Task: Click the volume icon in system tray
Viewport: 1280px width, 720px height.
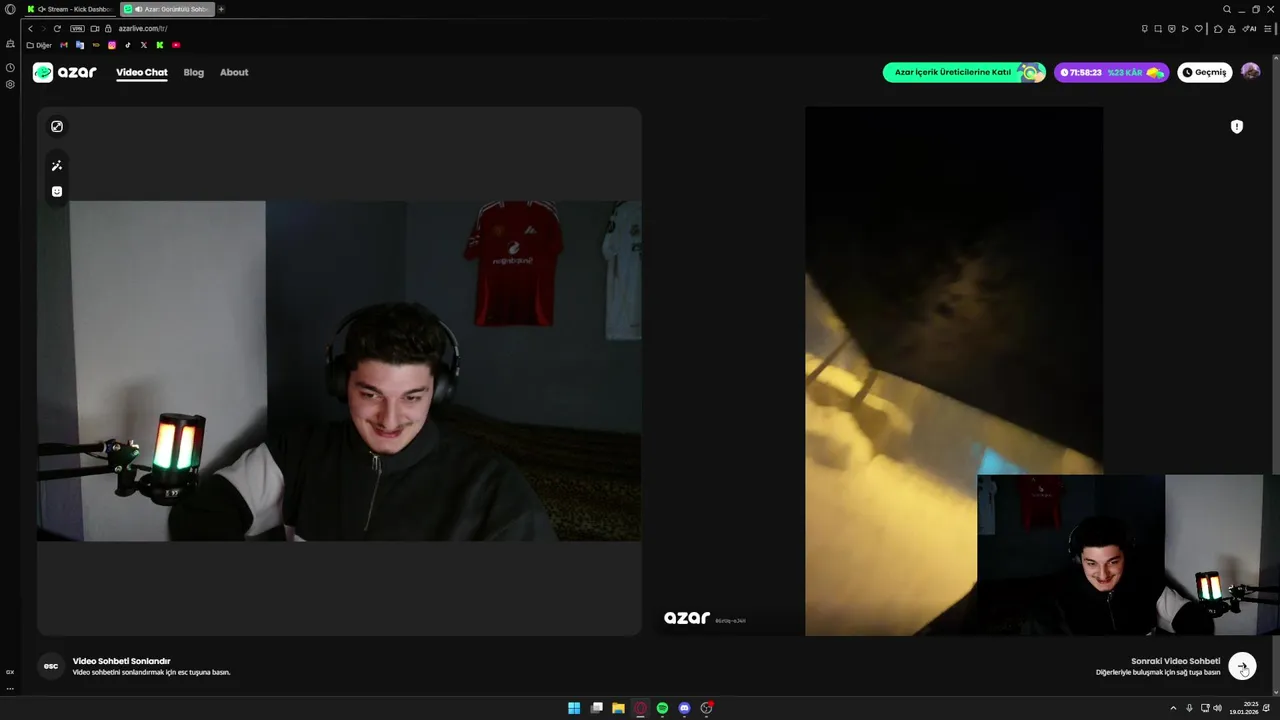Action: pyautogui.click(x=1217, y=708)
